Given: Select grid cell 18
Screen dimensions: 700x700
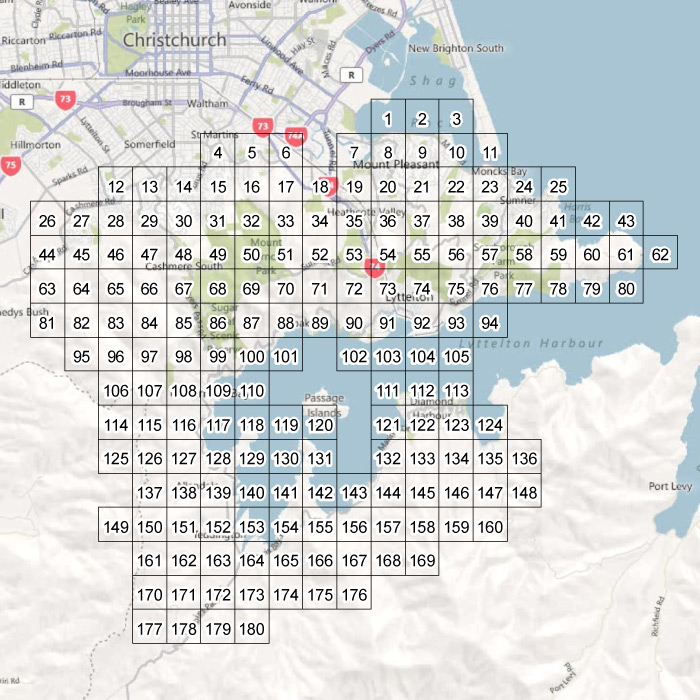Looking at the screenshot, I should [x=320, y=184].
